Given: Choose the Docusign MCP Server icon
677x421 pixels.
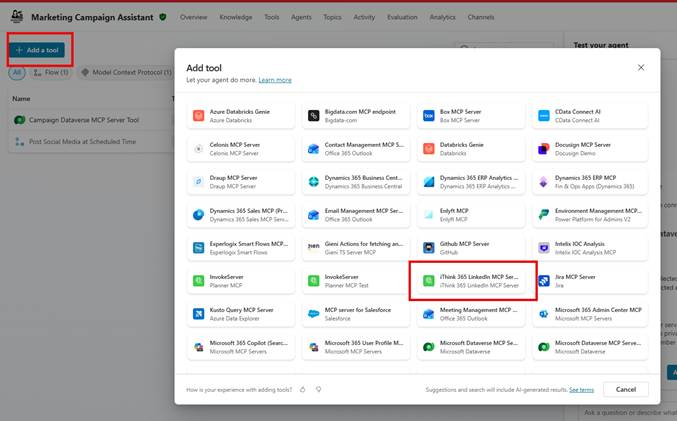Looking at the screenshot, I should tap(542, 148).
